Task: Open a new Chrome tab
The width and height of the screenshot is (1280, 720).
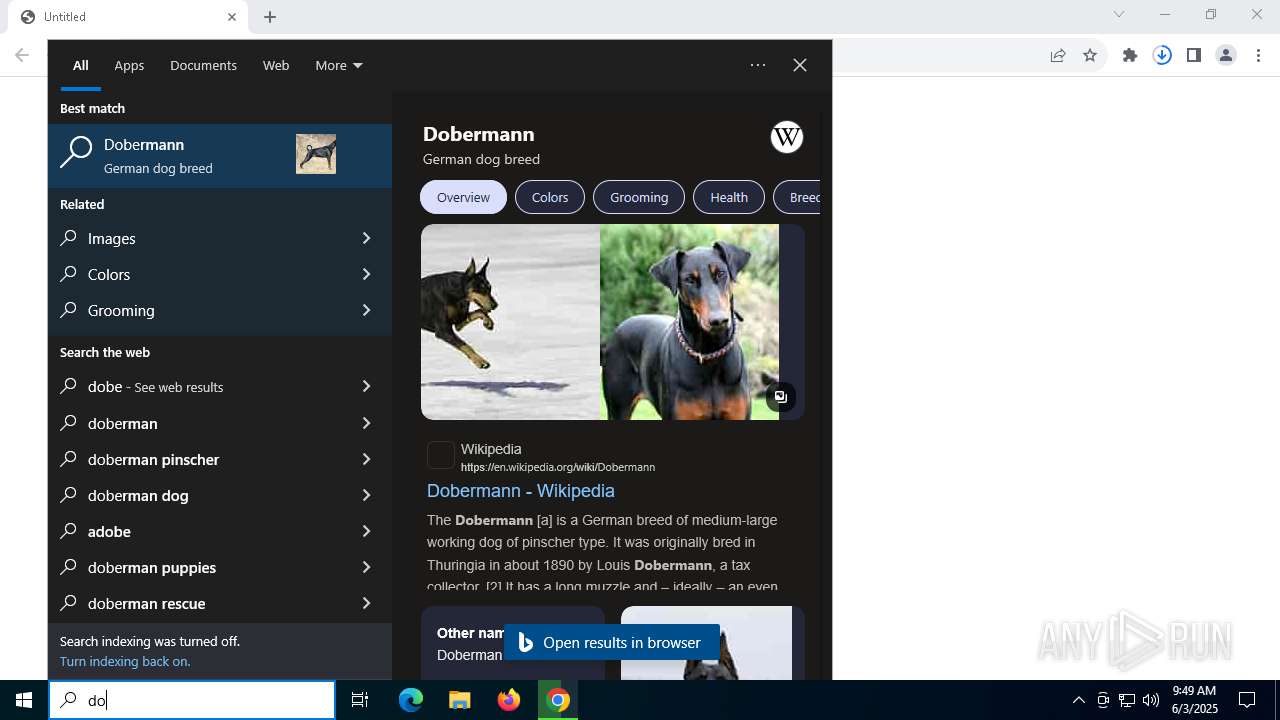Action: [270, 17]
